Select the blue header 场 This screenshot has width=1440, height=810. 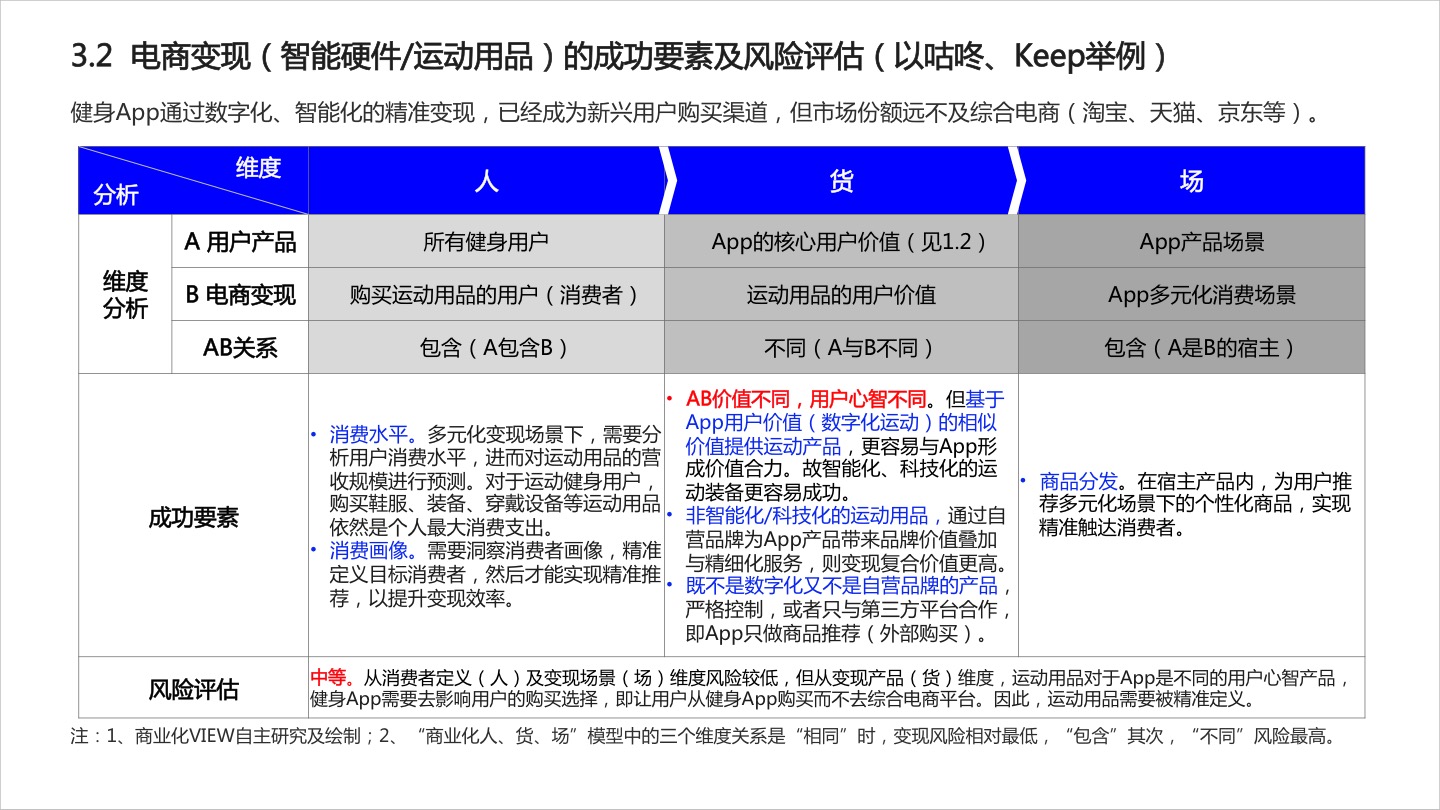click(1191, 181)
